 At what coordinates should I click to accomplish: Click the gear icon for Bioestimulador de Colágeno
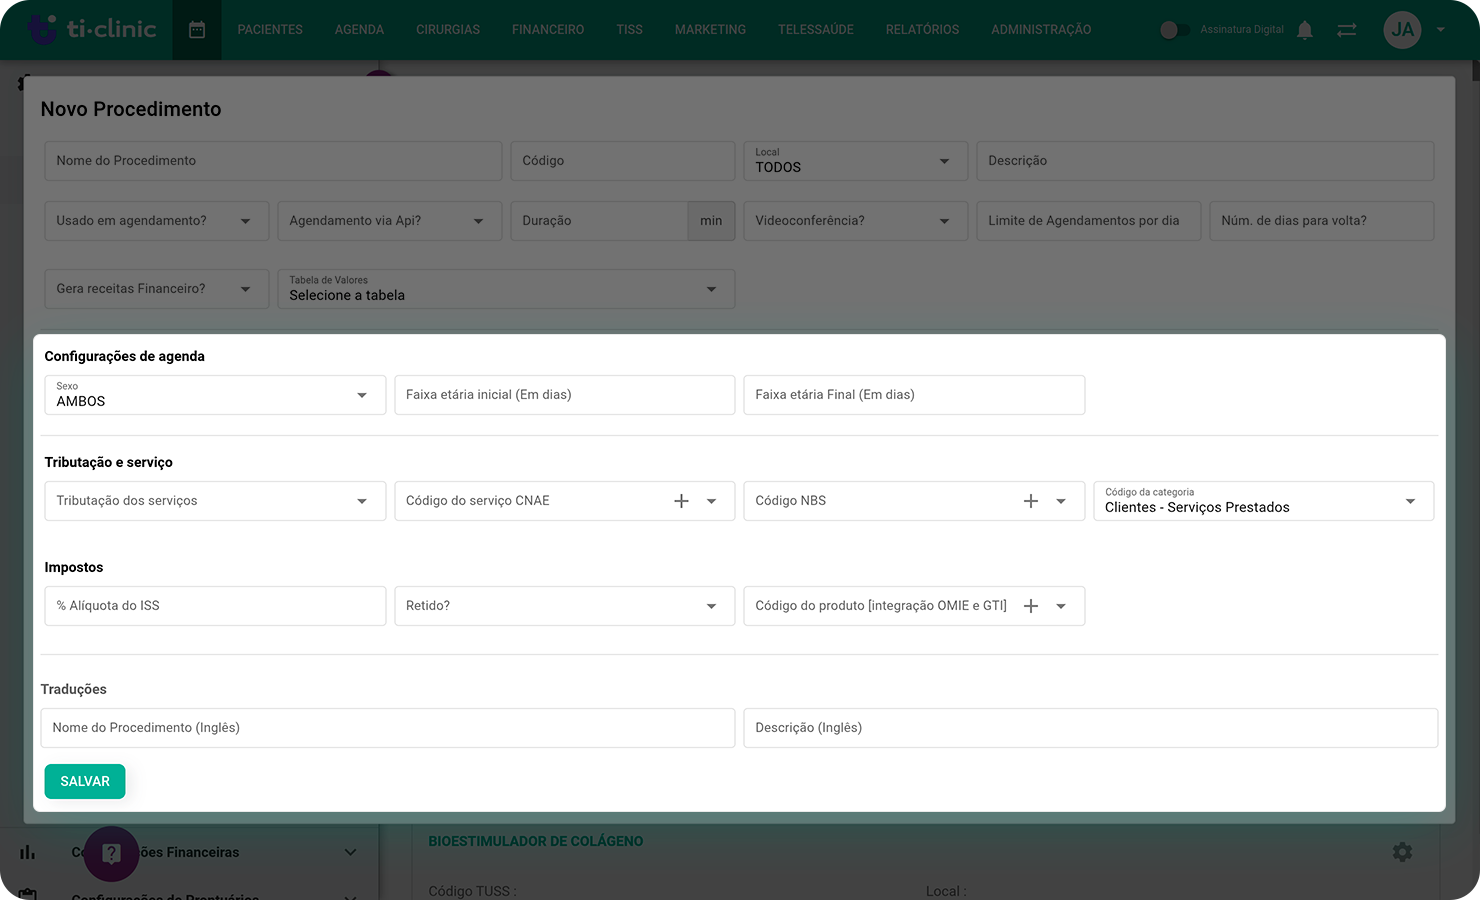pyautogui.click(x=1402, y=852)
